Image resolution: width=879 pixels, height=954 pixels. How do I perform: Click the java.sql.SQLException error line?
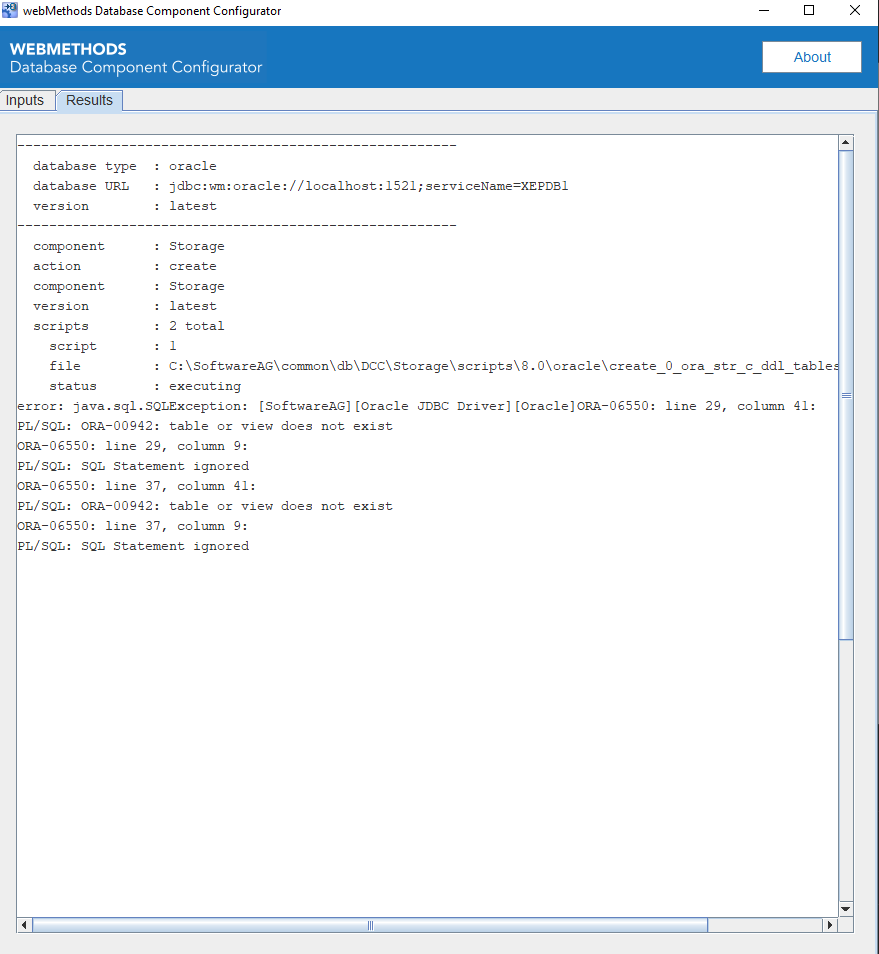(x=416, y=406)
